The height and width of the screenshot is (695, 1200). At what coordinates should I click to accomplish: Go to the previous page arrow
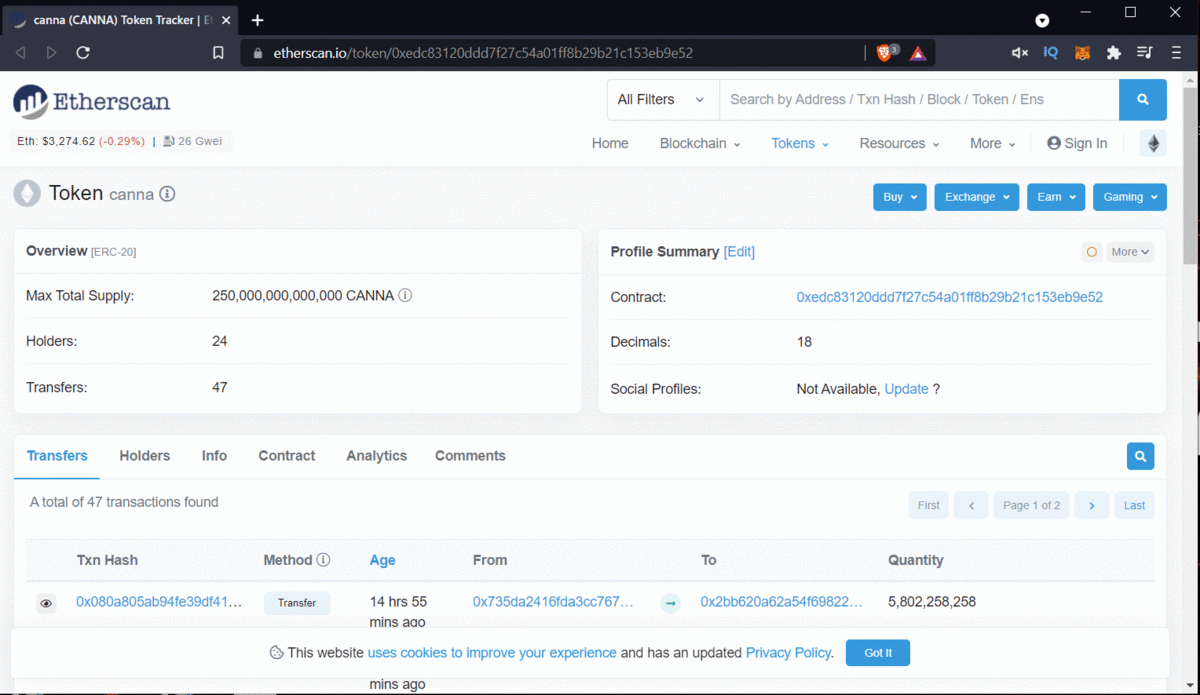pyautogui.click(x=971, y=505)
